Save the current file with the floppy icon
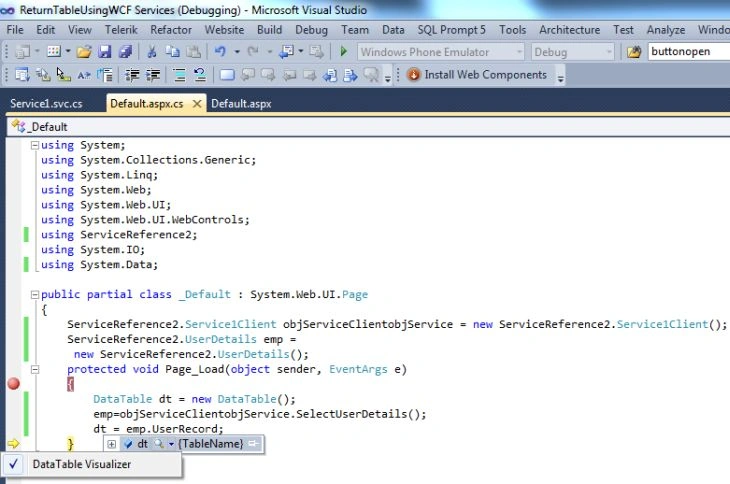The height and width of the screenshot is (484, 730). [105, 51]
